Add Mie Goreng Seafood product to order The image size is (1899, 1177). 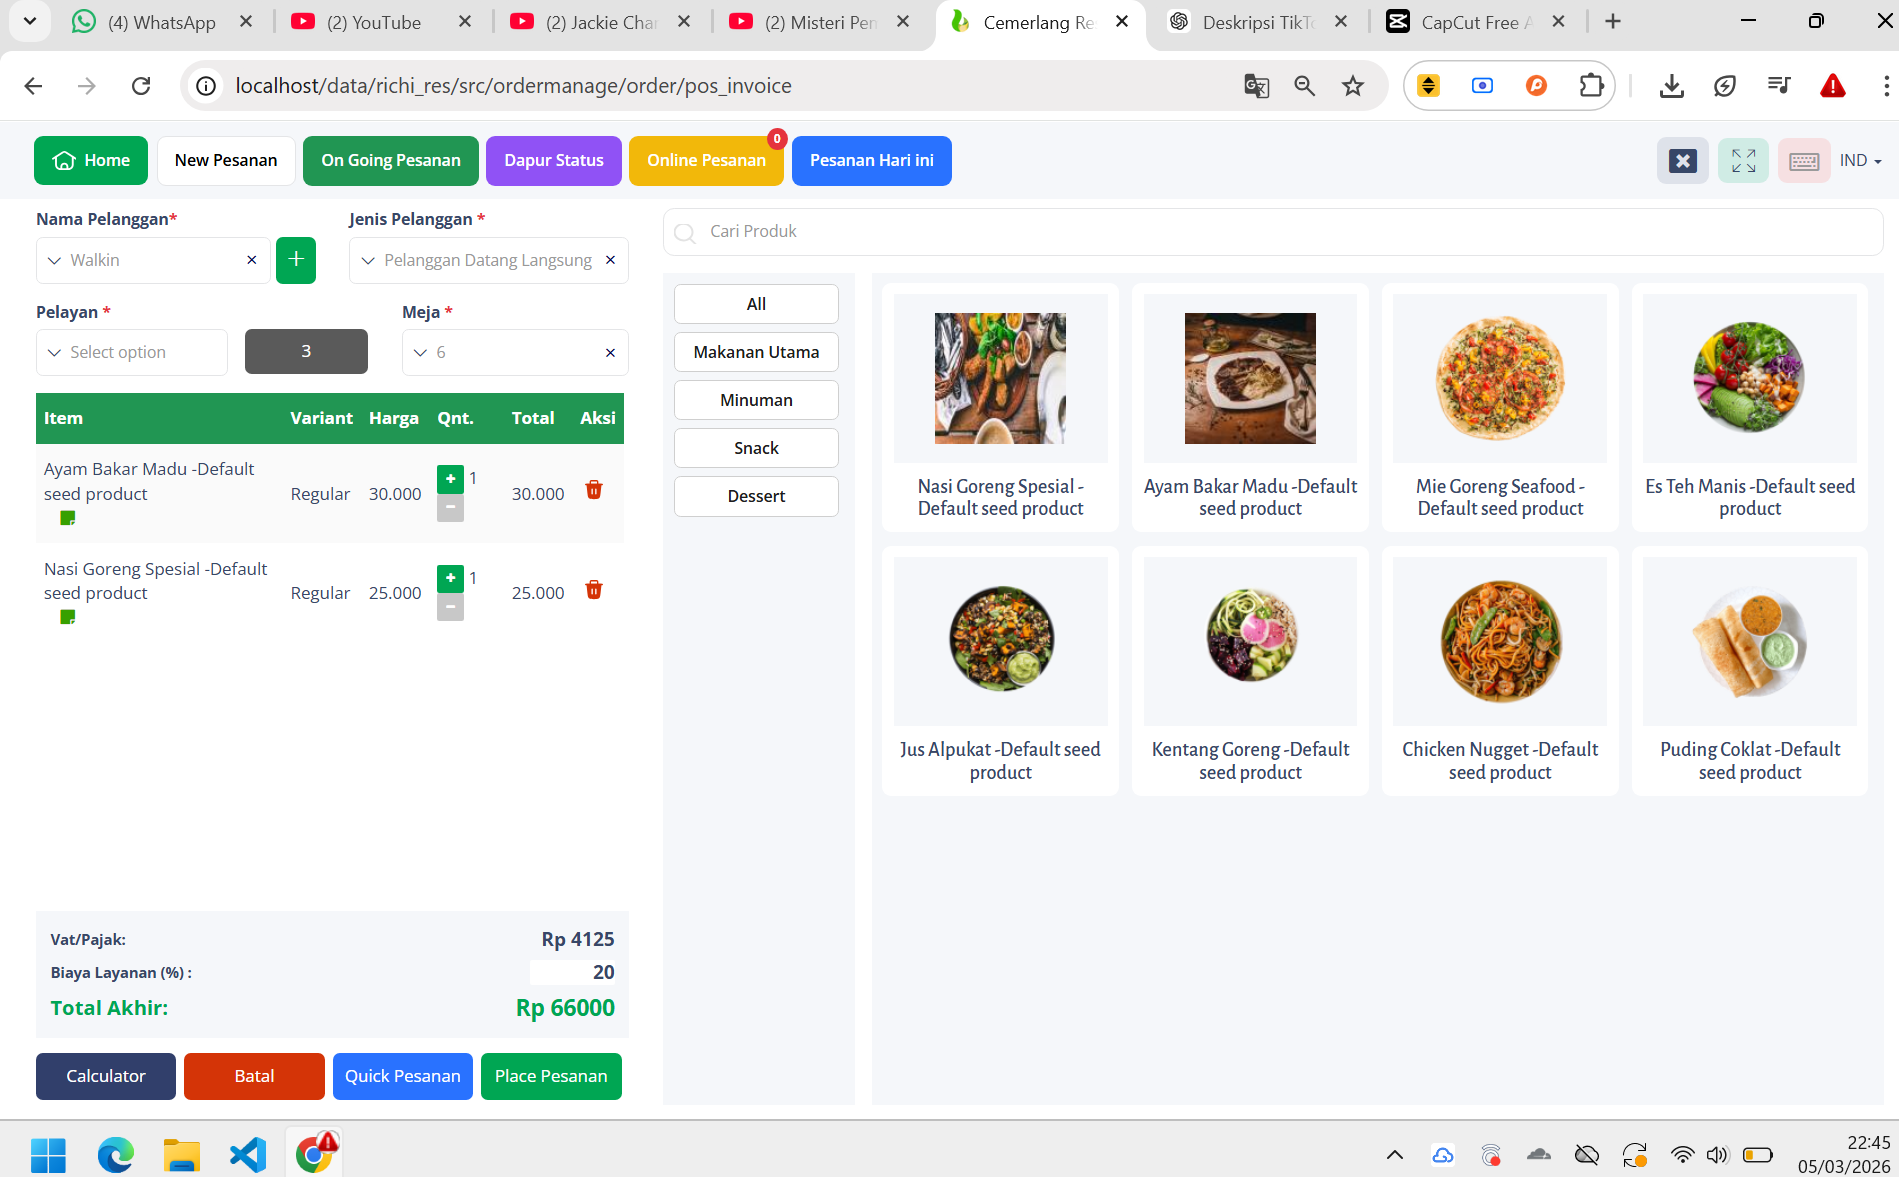tap(1499, 406)
